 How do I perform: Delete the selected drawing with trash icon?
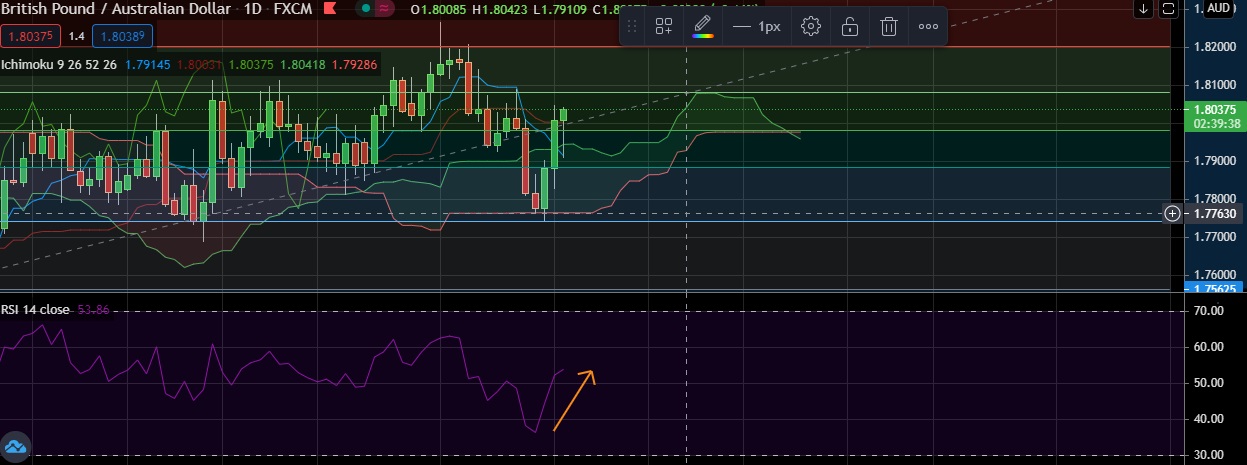[x=888, y=27]
